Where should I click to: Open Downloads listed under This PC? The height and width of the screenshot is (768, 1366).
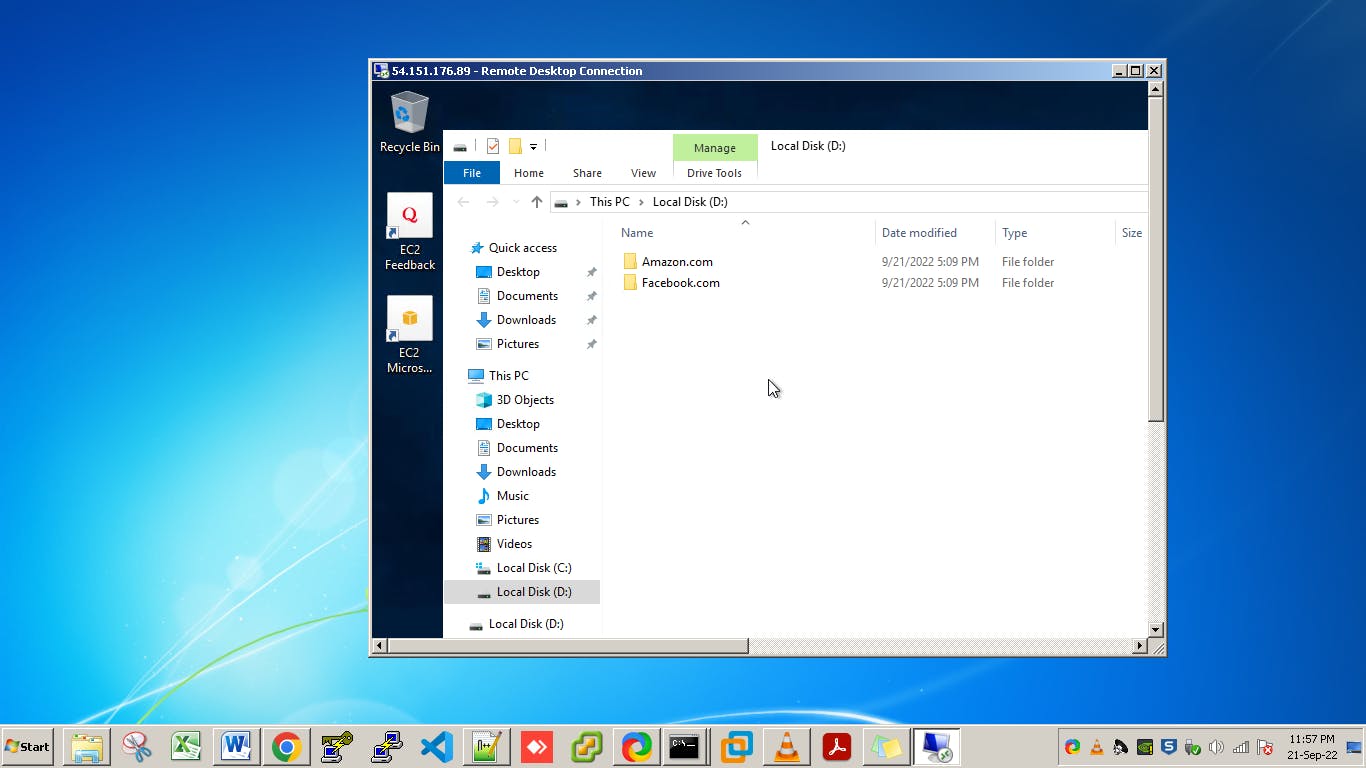(526, 472)
